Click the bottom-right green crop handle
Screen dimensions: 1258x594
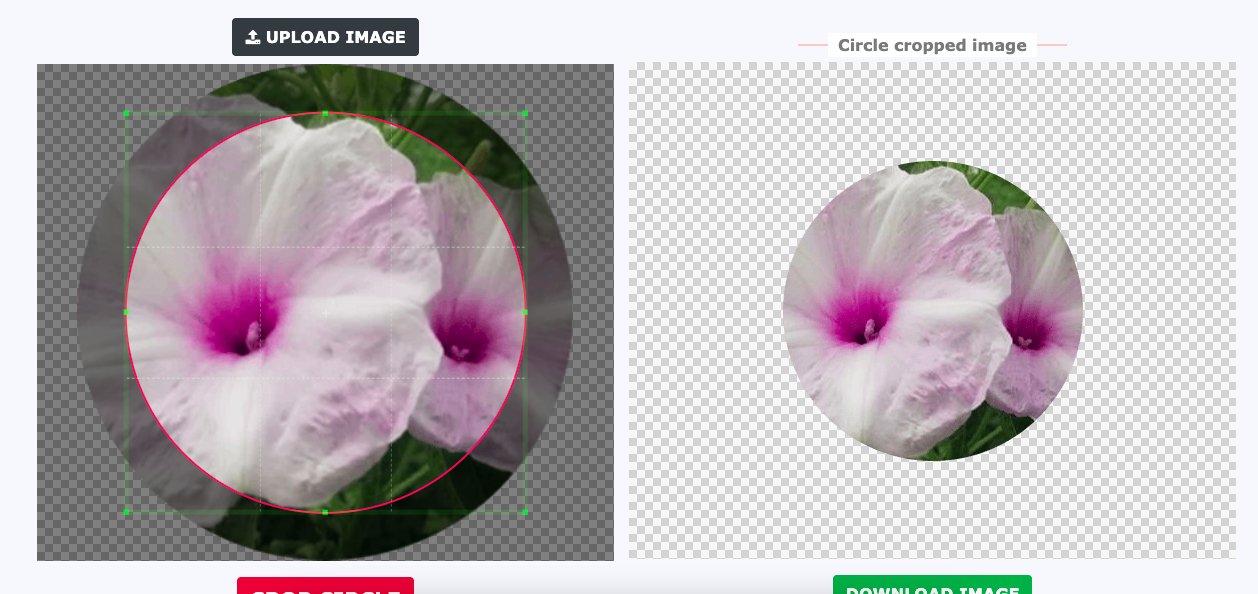pos(525,512)
